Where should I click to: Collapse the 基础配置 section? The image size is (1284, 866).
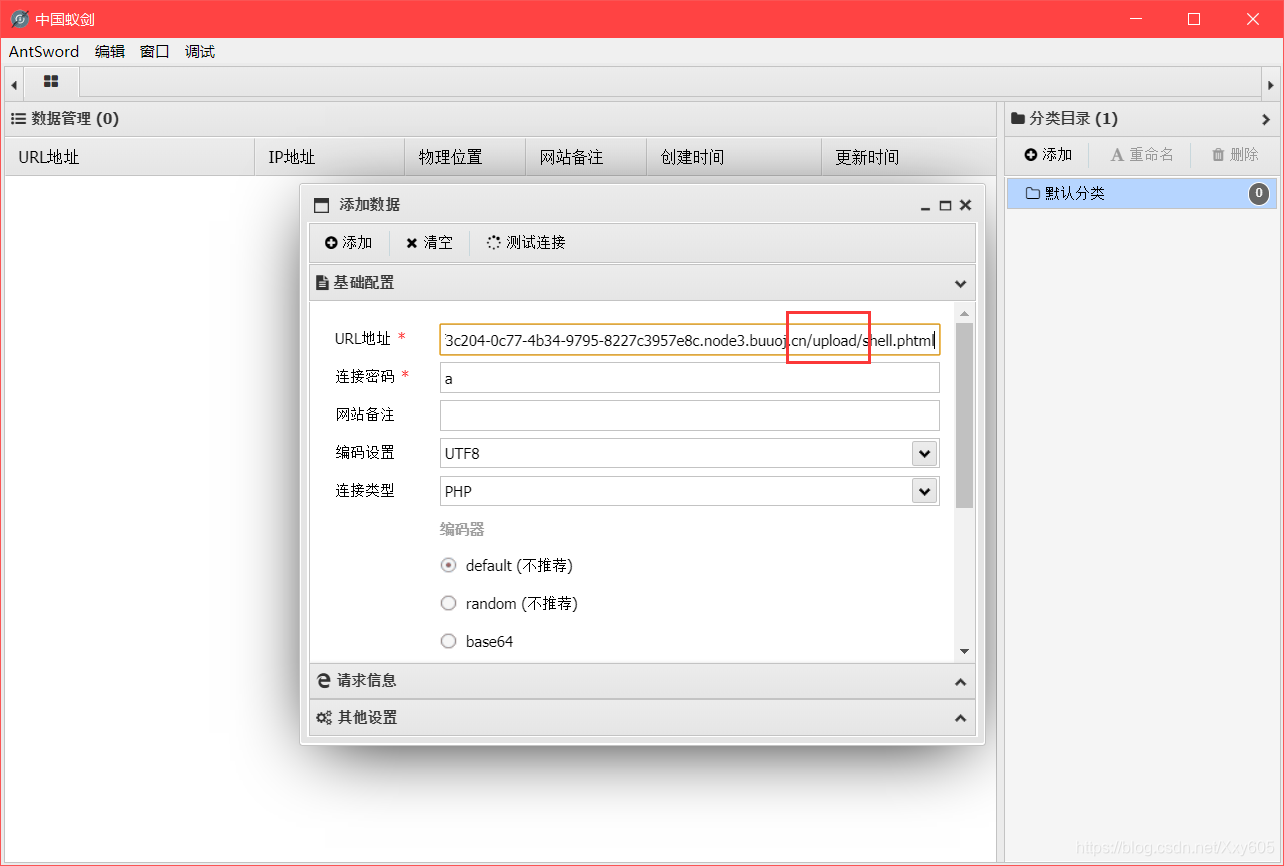[x=960, y=283]
